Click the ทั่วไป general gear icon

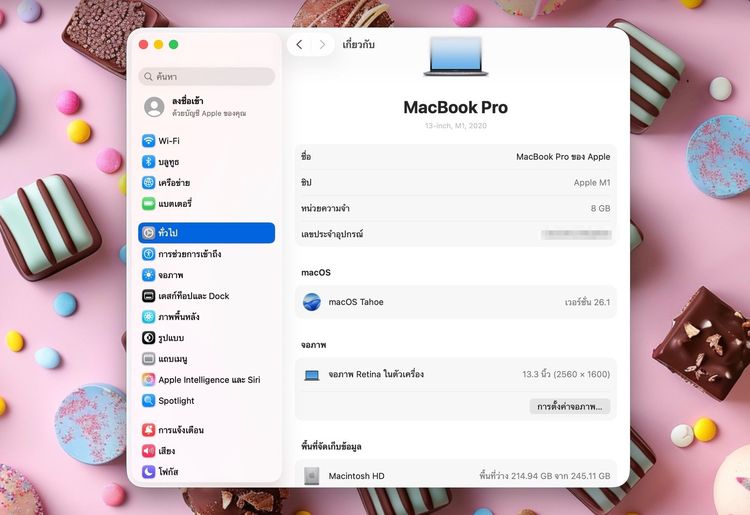click(149, 233)
